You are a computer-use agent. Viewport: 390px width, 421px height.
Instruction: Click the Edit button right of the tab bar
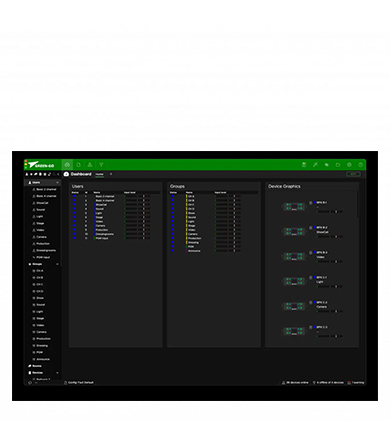point(353,174)
